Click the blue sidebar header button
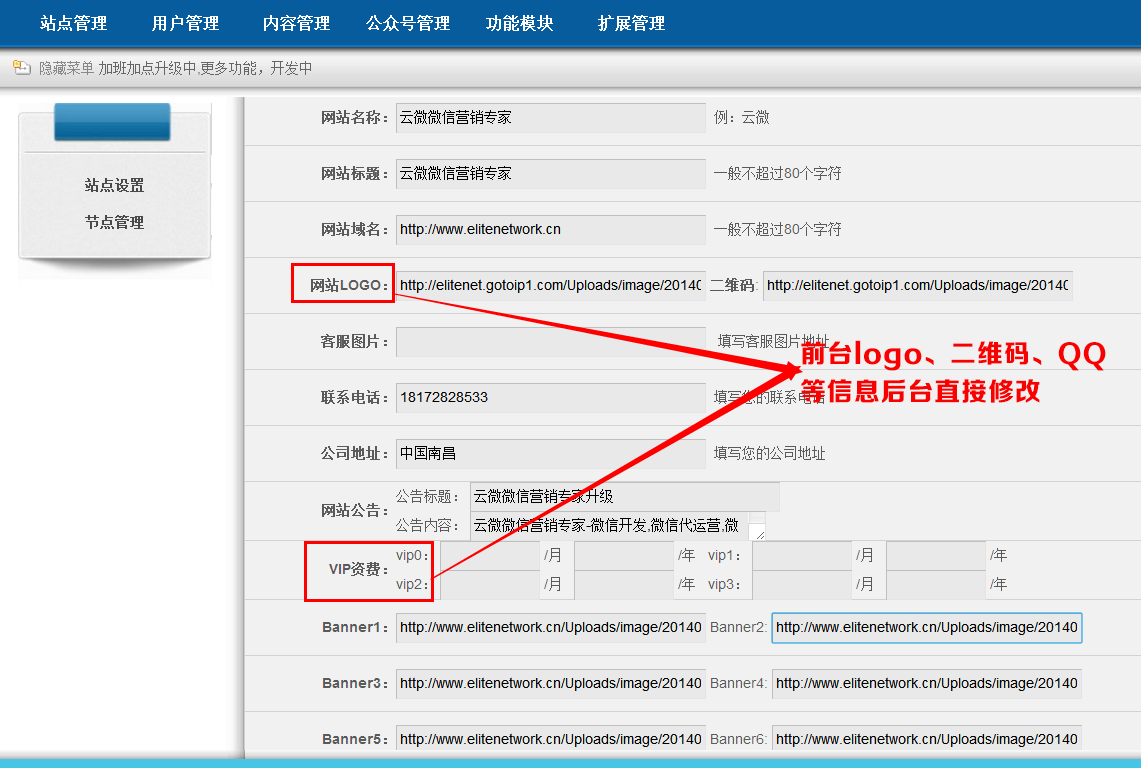Image resolution: width=1141 pixels, height=768 pixels. point(112,122)
